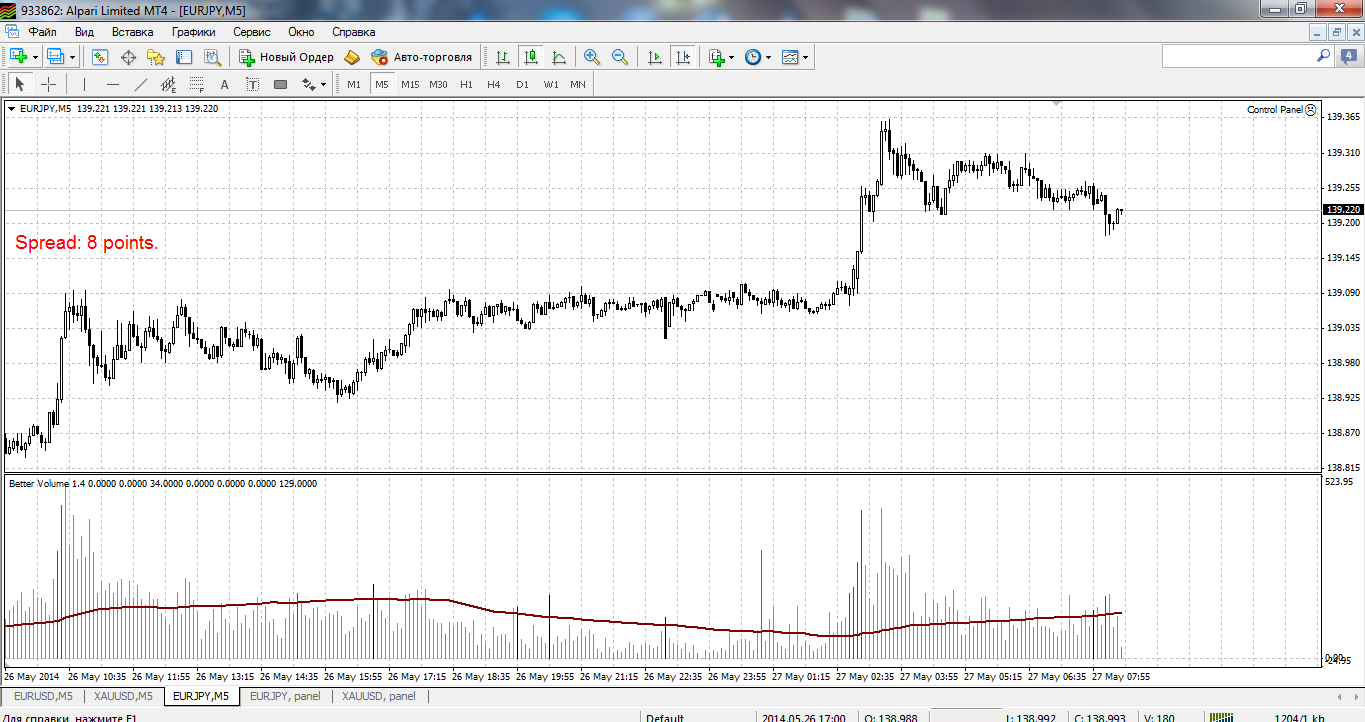Image resolution: width=1365 pixels, height=722 pixels.
Task: Switch chart to line chart mode
Action: 559,57
